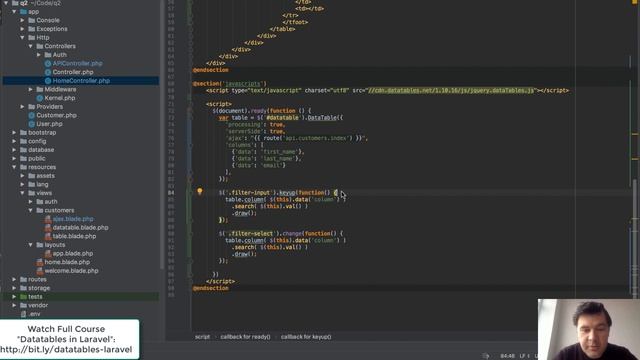This screenshot has width=640, height=360.
Task: Collapse the Controllers folder arrow
Action: click(x=31, y=46)
